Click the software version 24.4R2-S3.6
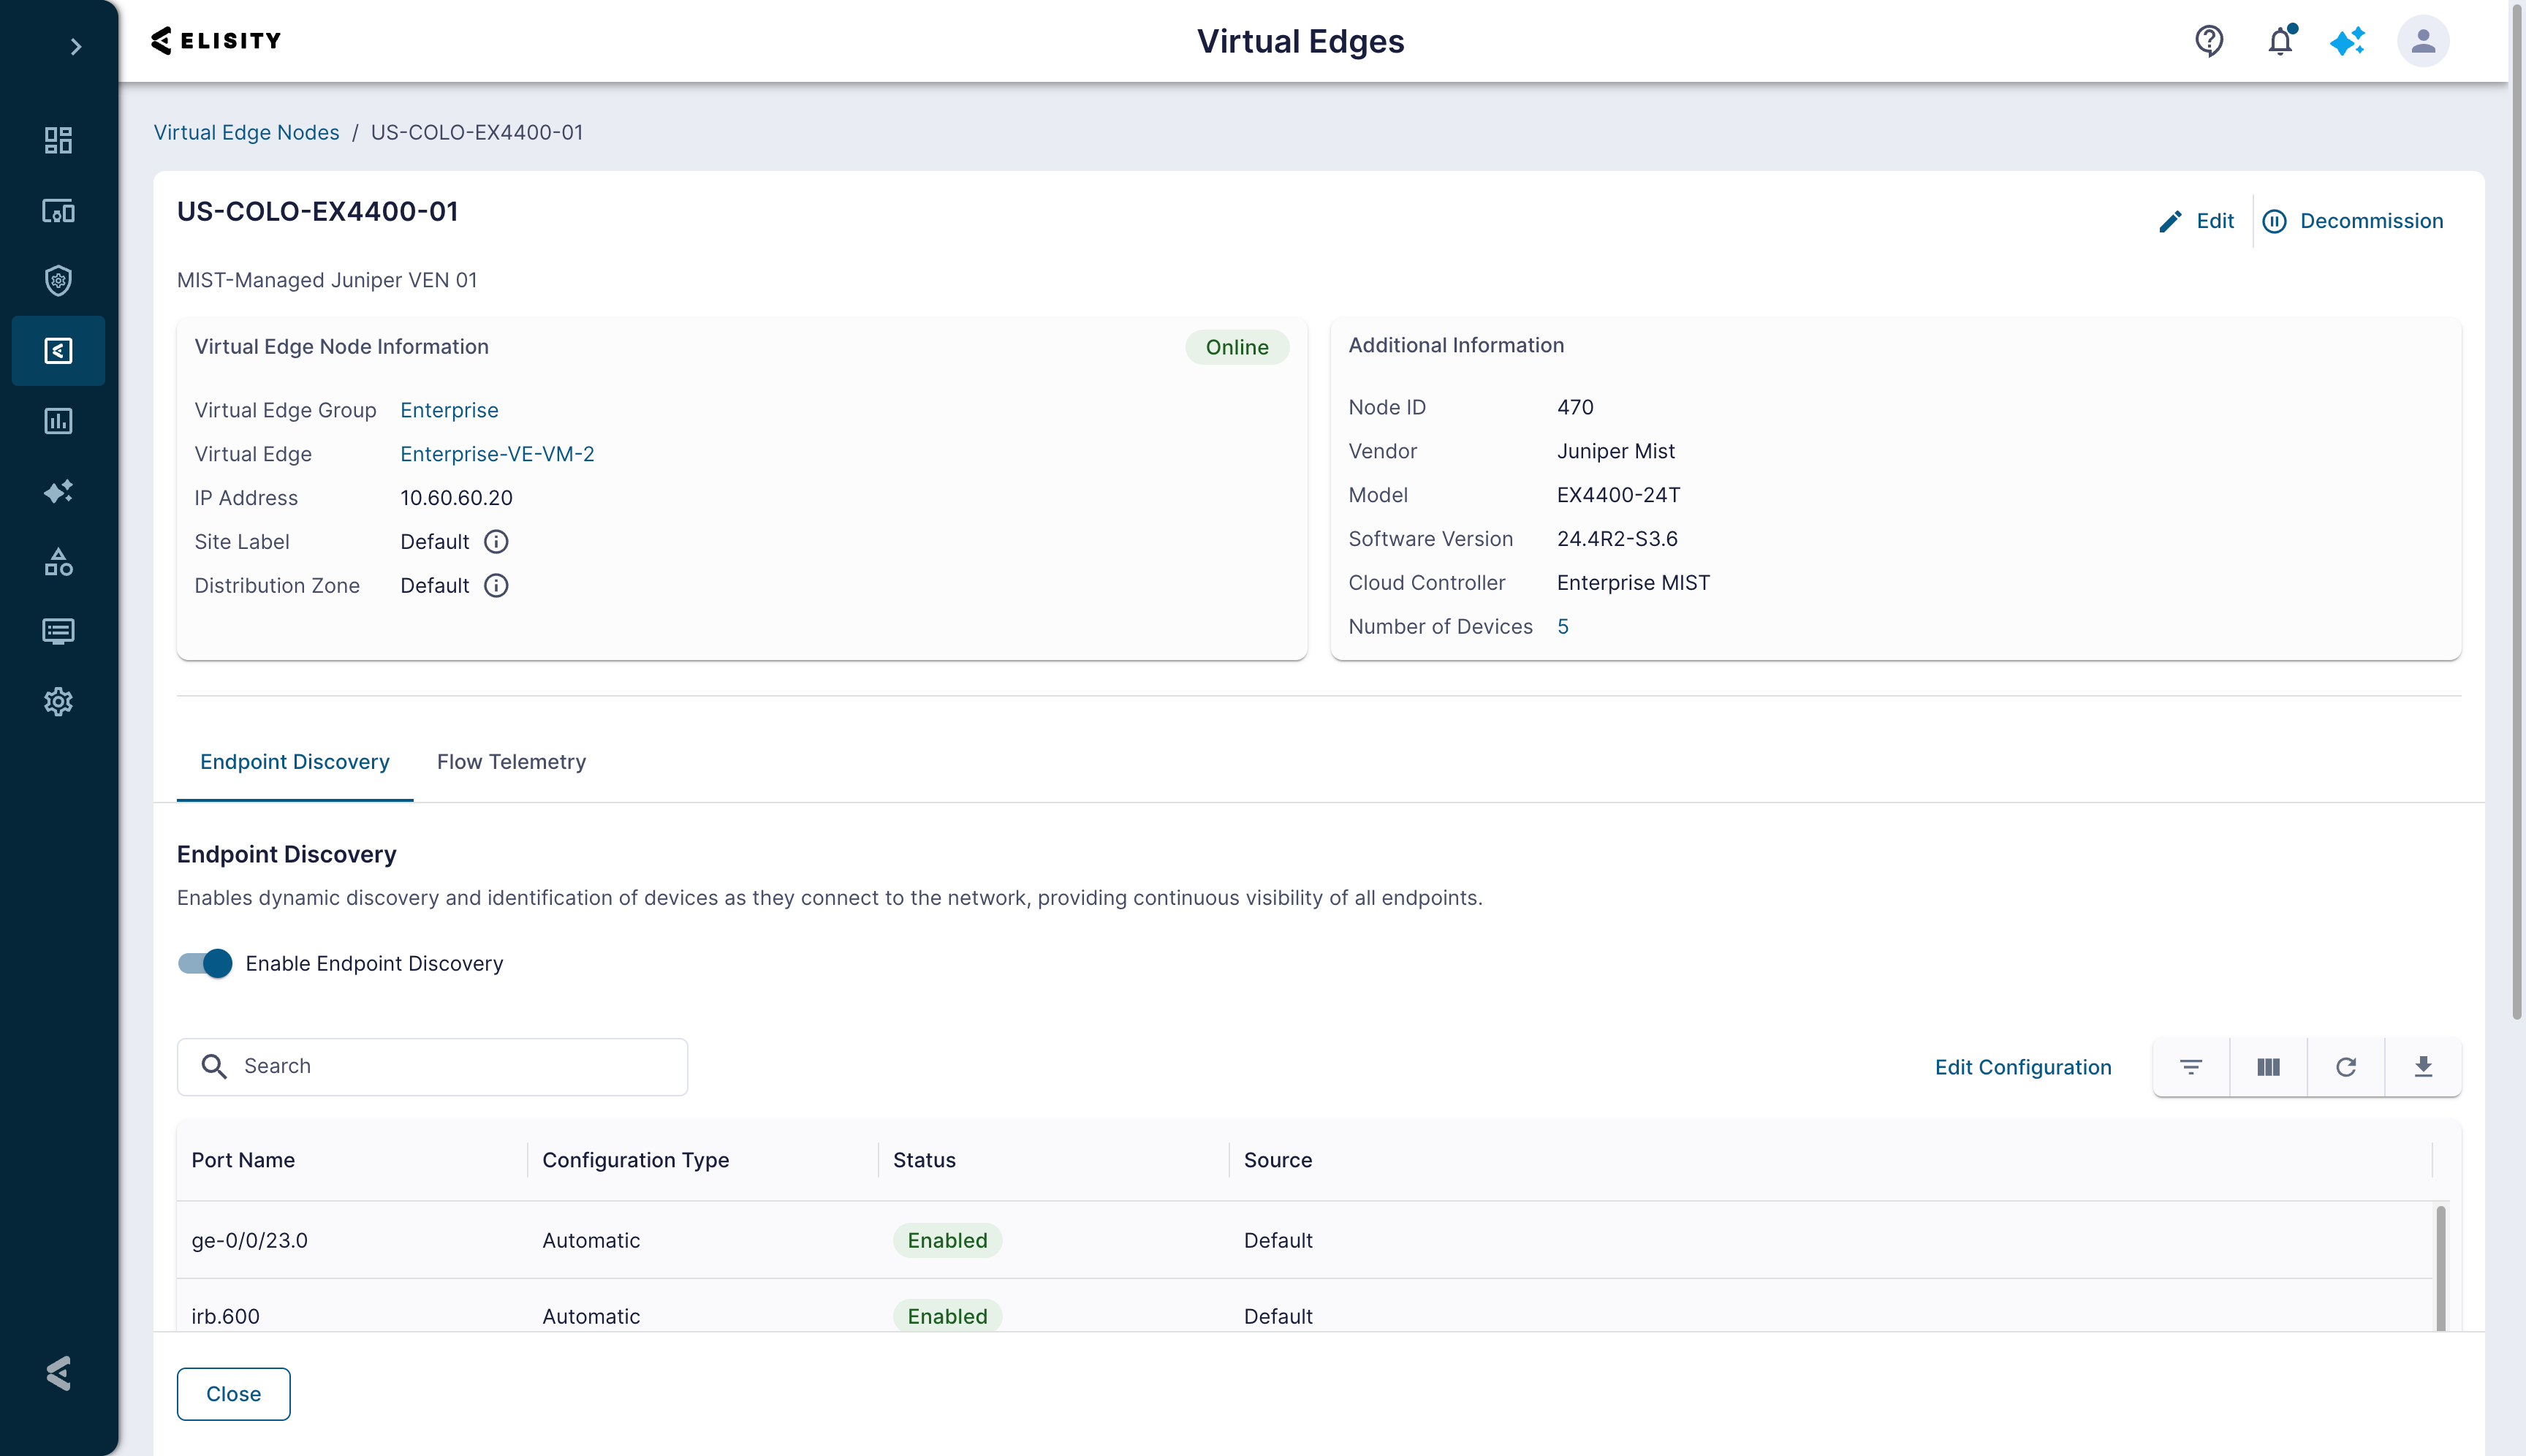The width and height of the screenshot is (2526, 1456). pos(1617,539)
